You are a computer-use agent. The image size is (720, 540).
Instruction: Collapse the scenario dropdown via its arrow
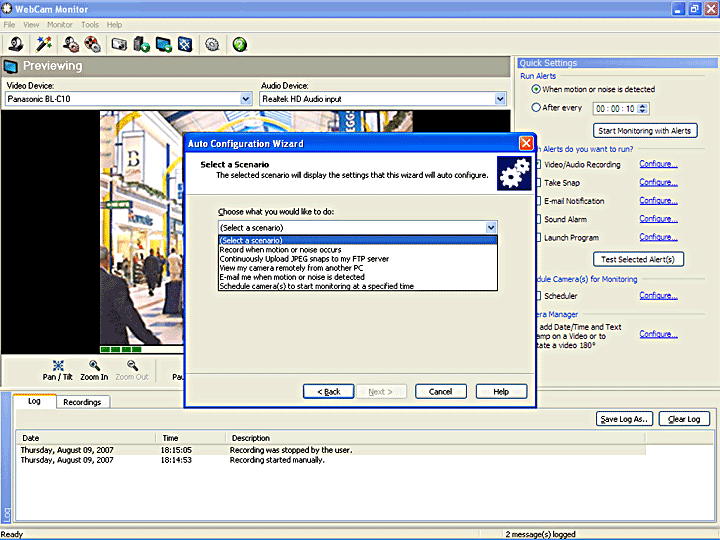491,227
